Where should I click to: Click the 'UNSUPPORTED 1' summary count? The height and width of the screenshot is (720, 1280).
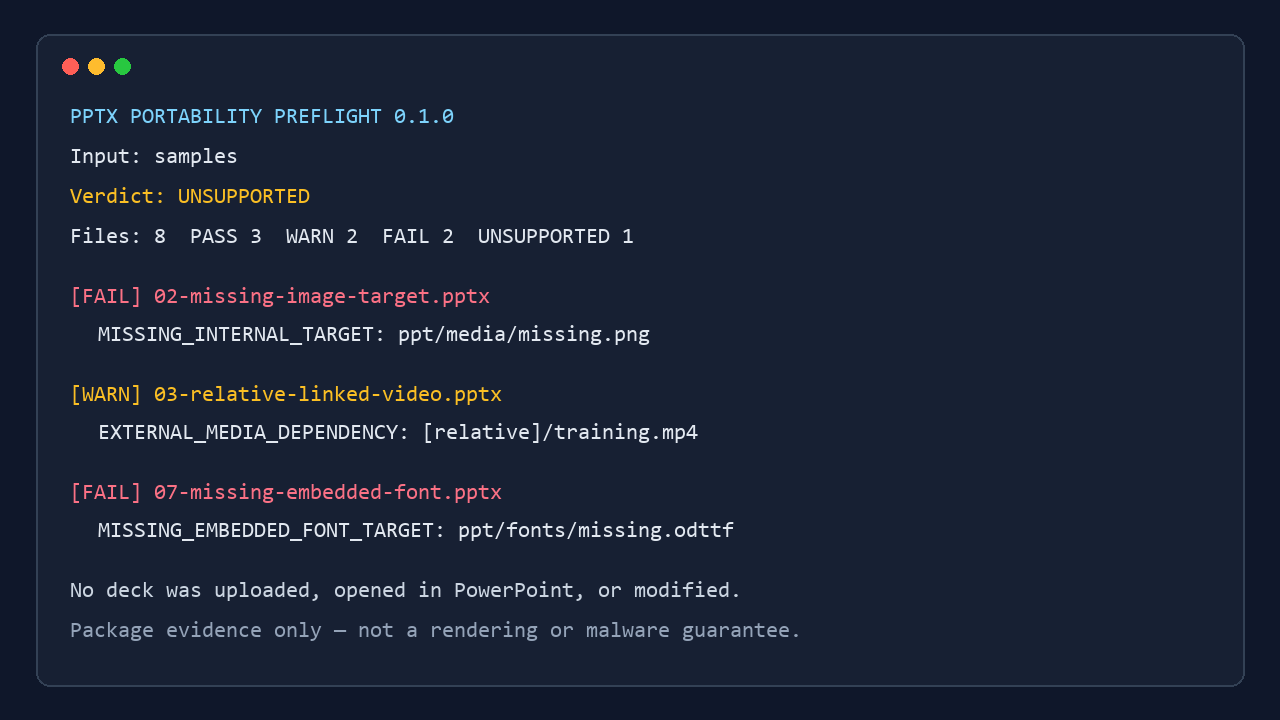(x=556, y=237)
